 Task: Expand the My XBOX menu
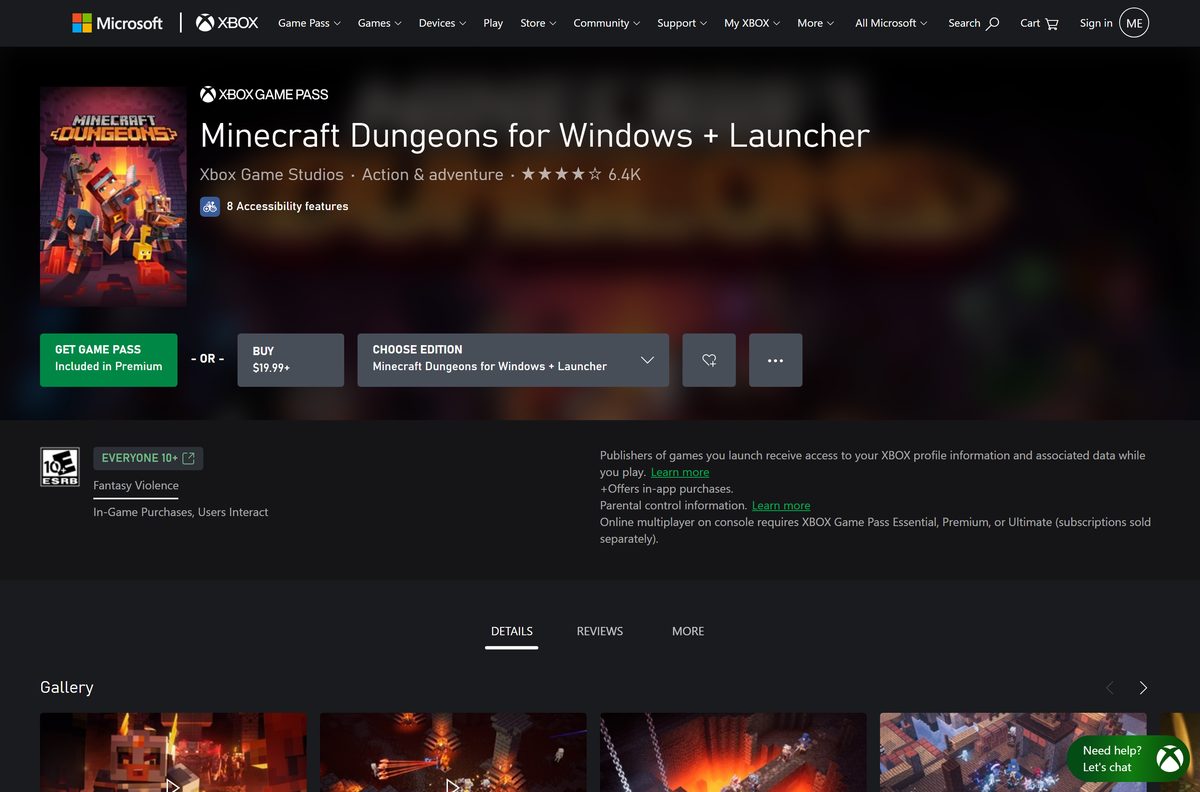coord(752,23)
